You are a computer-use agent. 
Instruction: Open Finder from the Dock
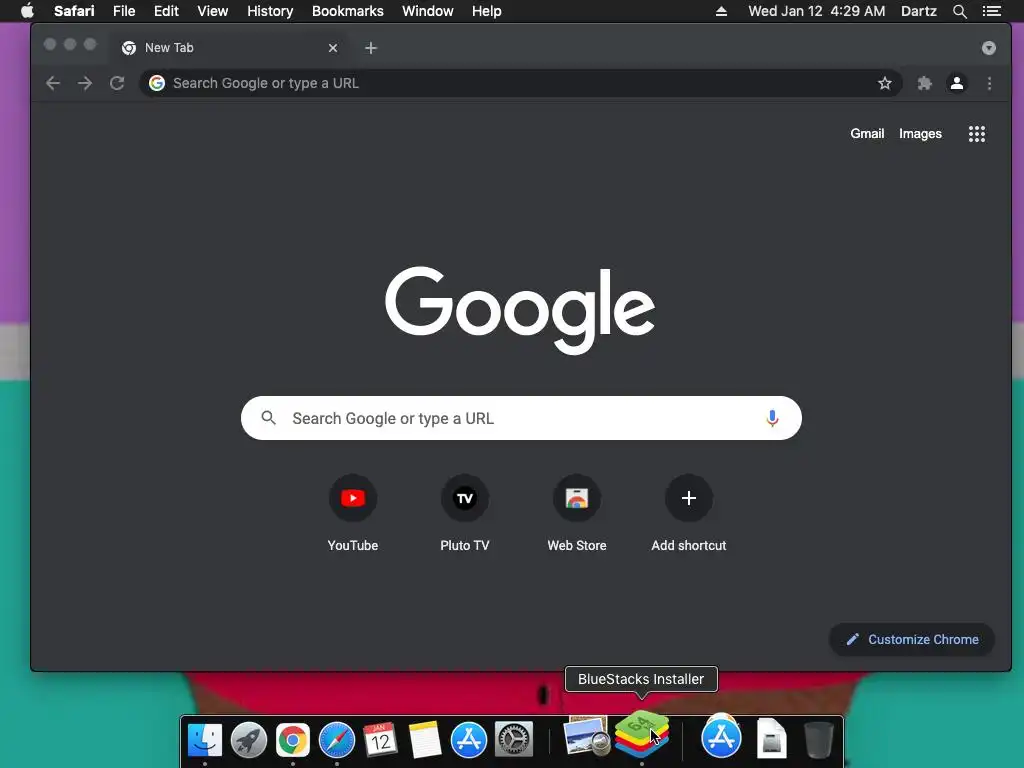(204, 740)
